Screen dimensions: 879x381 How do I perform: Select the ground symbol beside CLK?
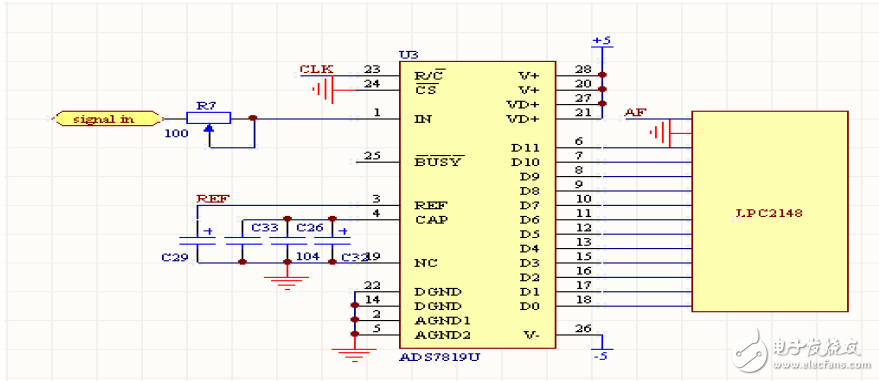(323, 90)
